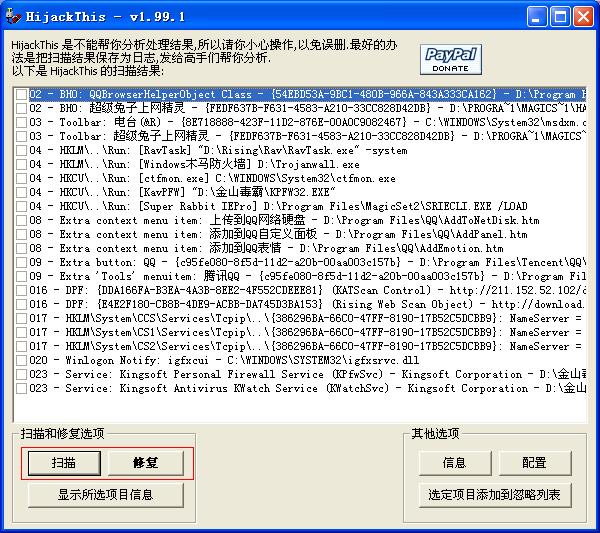Viewport: 600px width, 533px height.
Task: Check the O9 Extra button QQ entry
Action: click(21, 262)
